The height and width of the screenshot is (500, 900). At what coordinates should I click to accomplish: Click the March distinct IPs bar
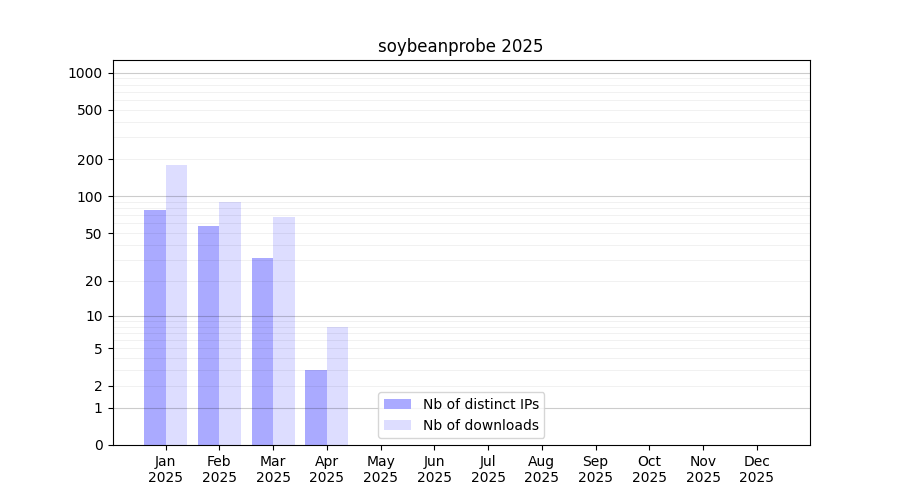pos(262,351)
